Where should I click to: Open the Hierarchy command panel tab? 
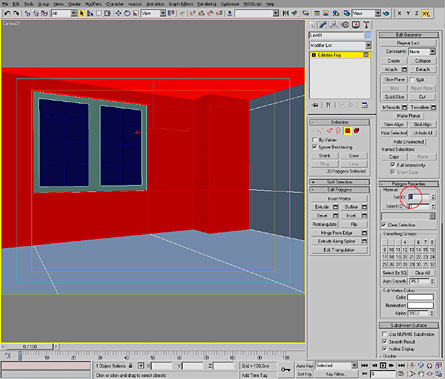(x=334, y=25)
